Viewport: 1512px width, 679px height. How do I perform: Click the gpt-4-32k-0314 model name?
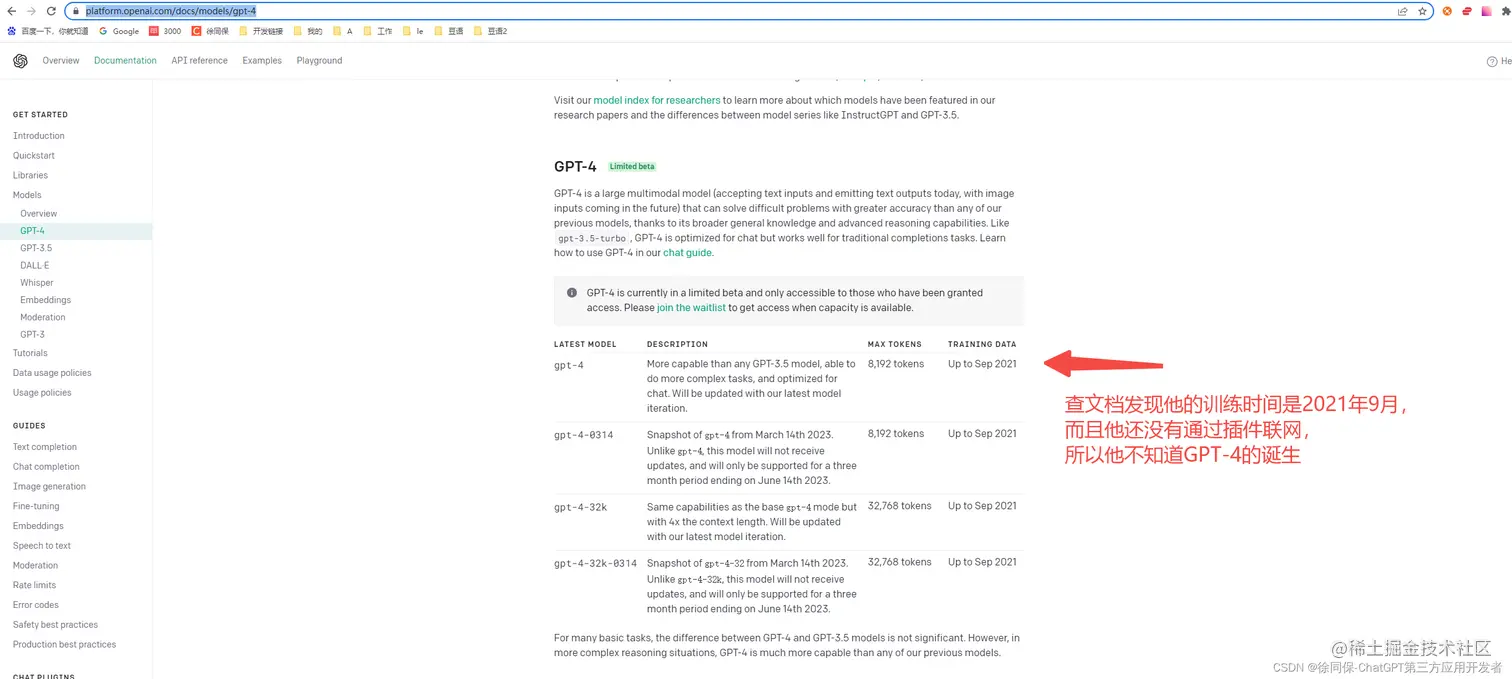595,563
